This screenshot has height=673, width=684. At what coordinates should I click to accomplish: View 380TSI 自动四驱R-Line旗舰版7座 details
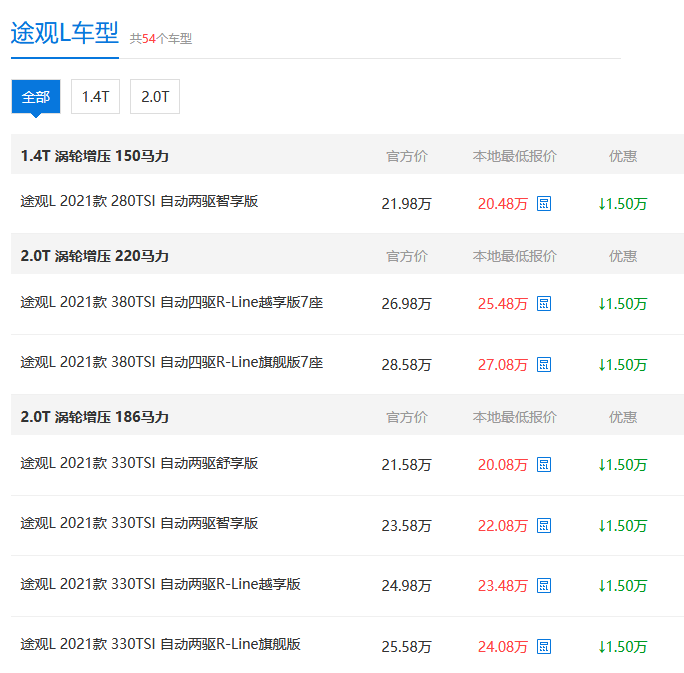pos(171,362)
